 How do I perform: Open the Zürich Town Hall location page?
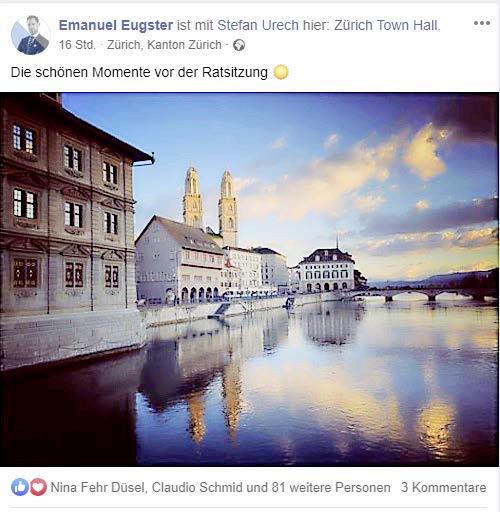[x=387, y=25]
